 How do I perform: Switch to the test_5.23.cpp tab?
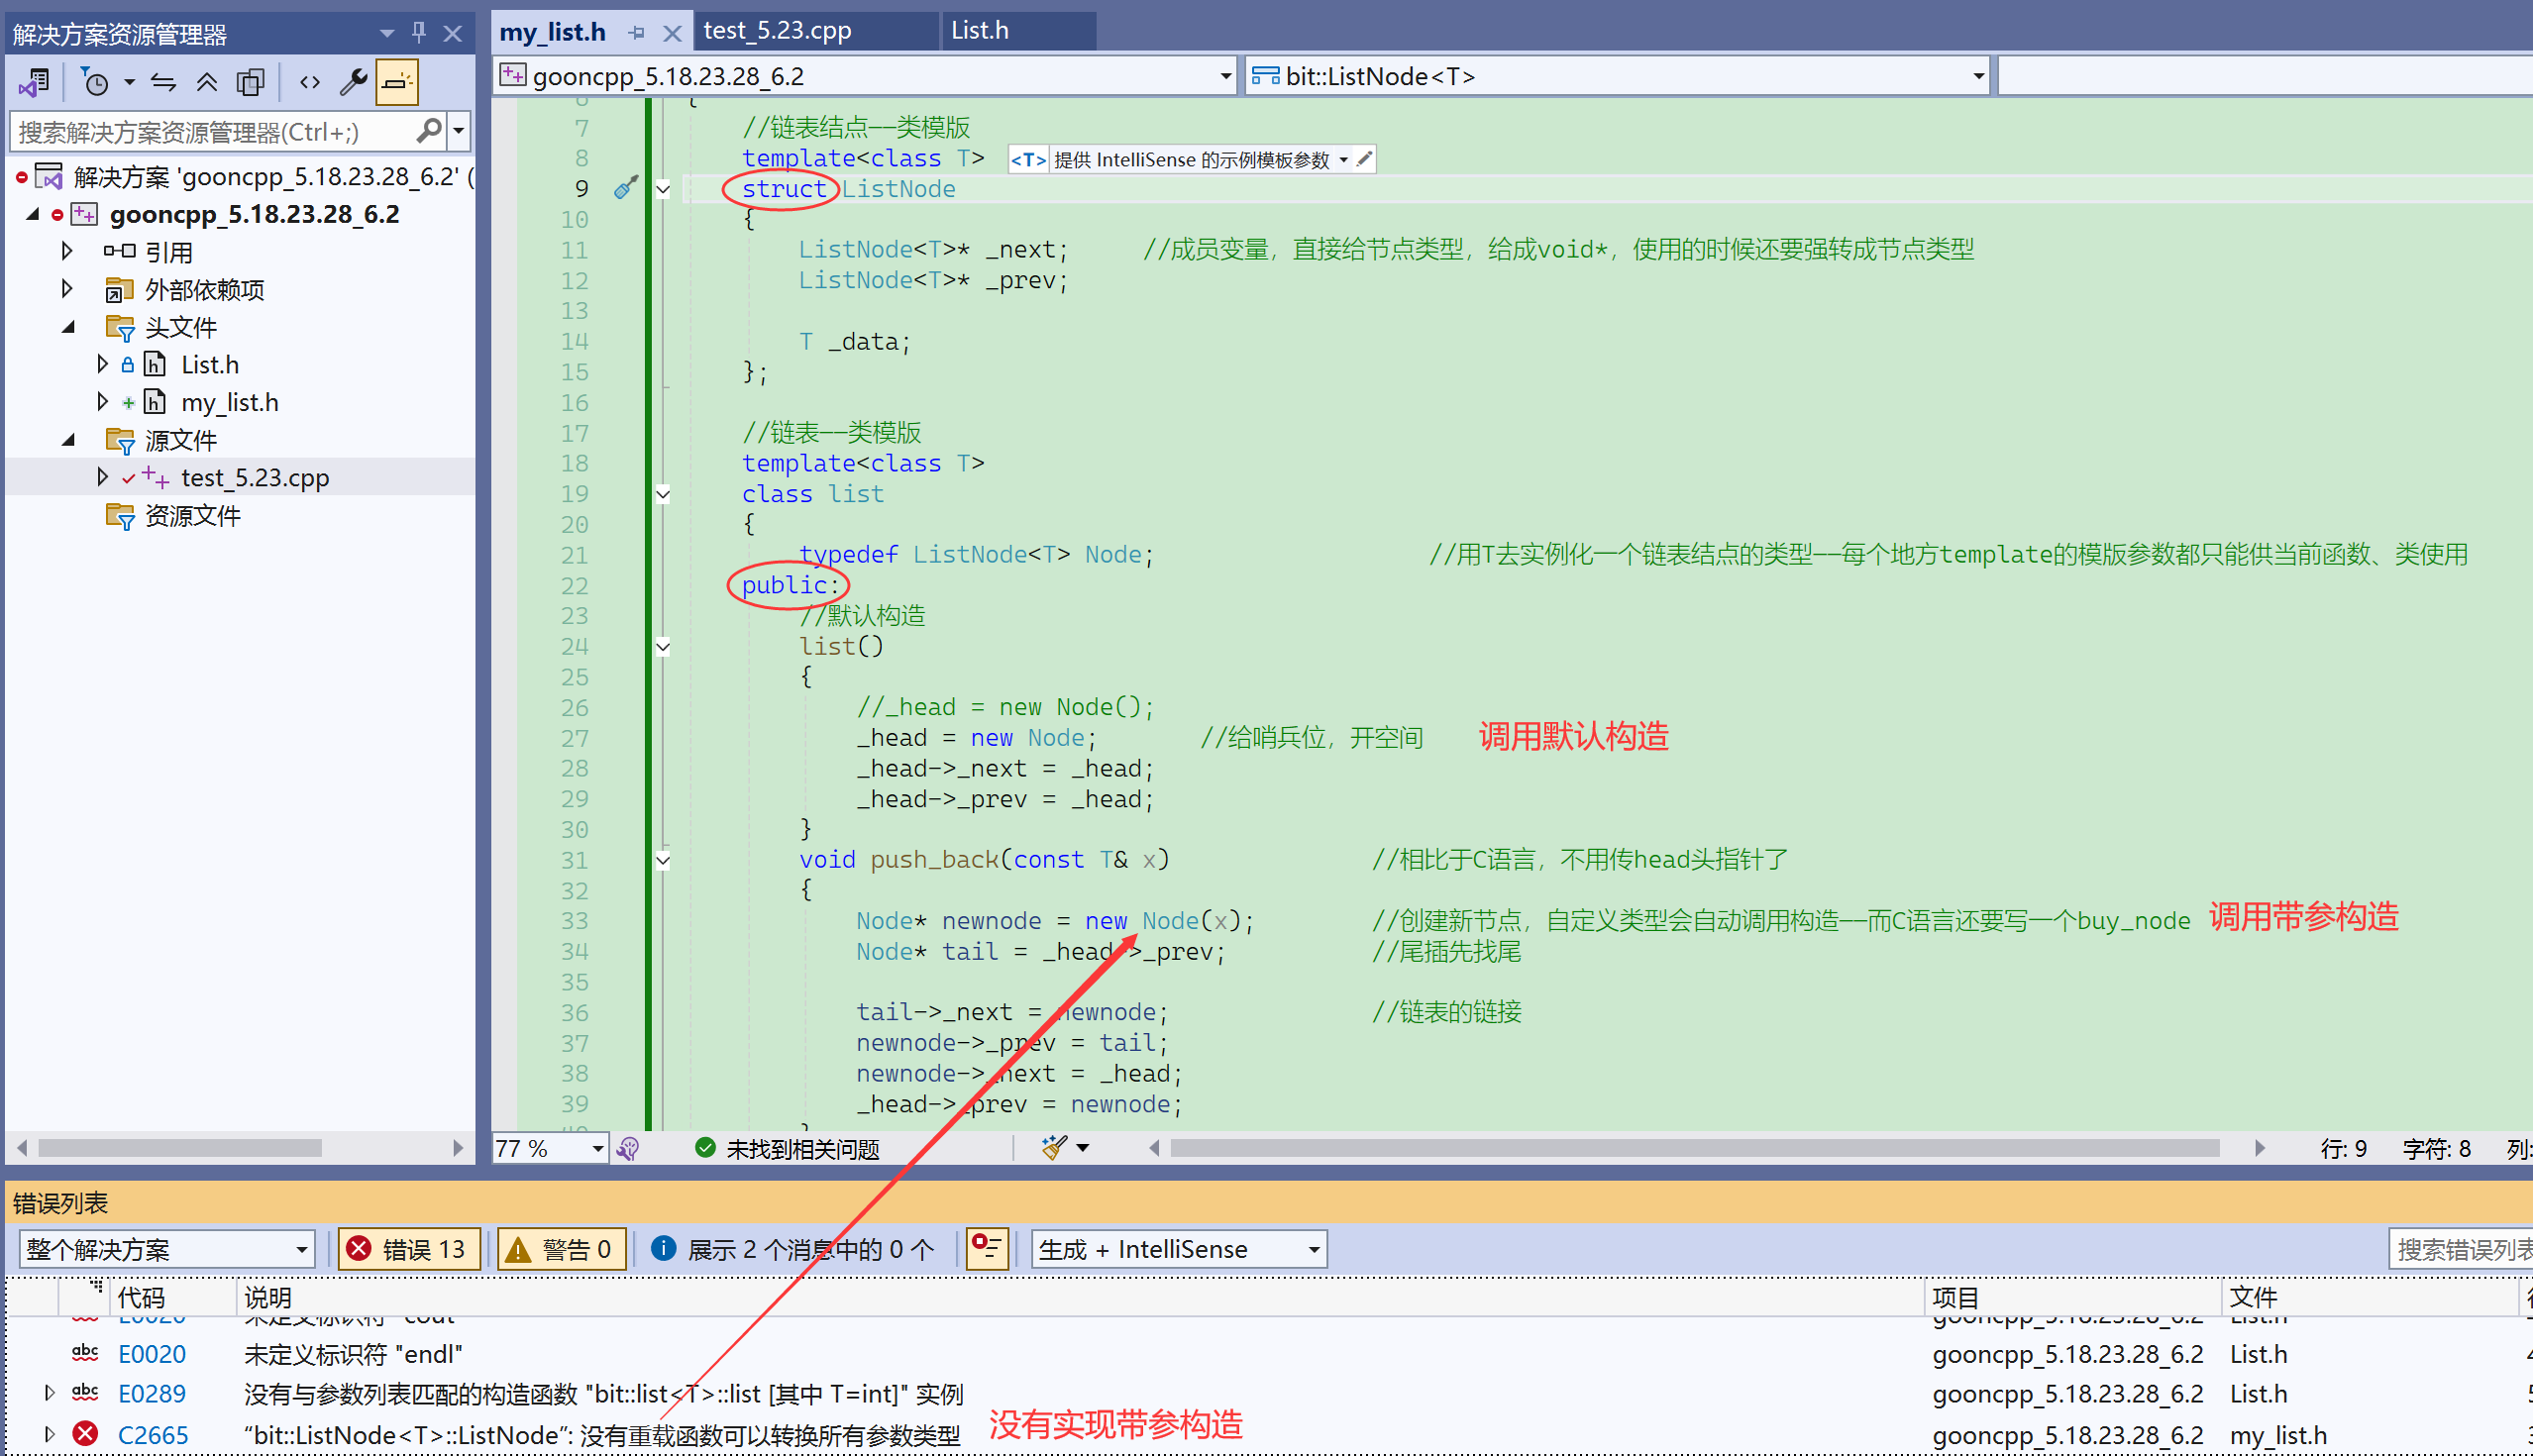tap(777, 30)
